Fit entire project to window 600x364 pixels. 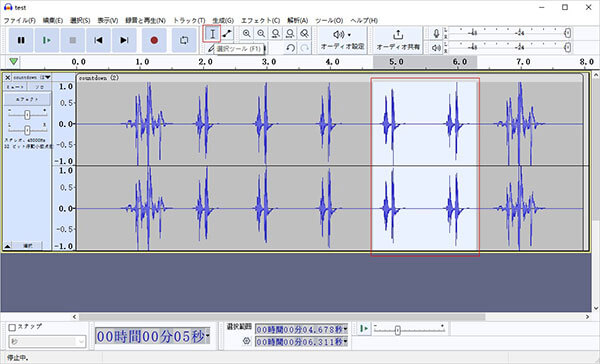click(x=290, y=34)
